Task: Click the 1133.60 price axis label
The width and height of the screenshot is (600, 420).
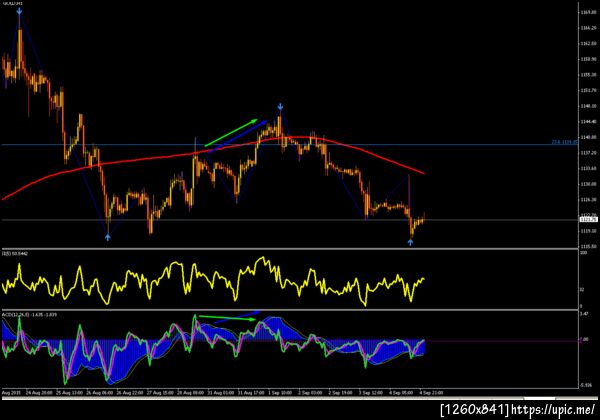Action: click(588, 168)
